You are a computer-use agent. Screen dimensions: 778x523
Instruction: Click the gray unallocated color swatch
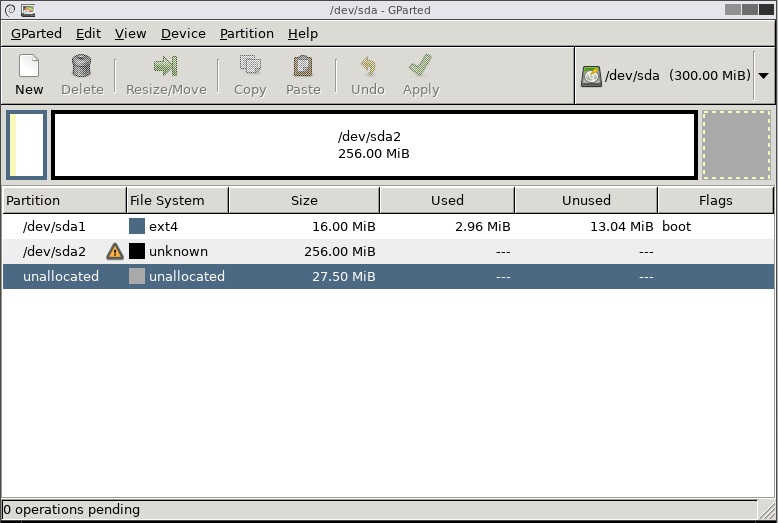pos(137,276)
